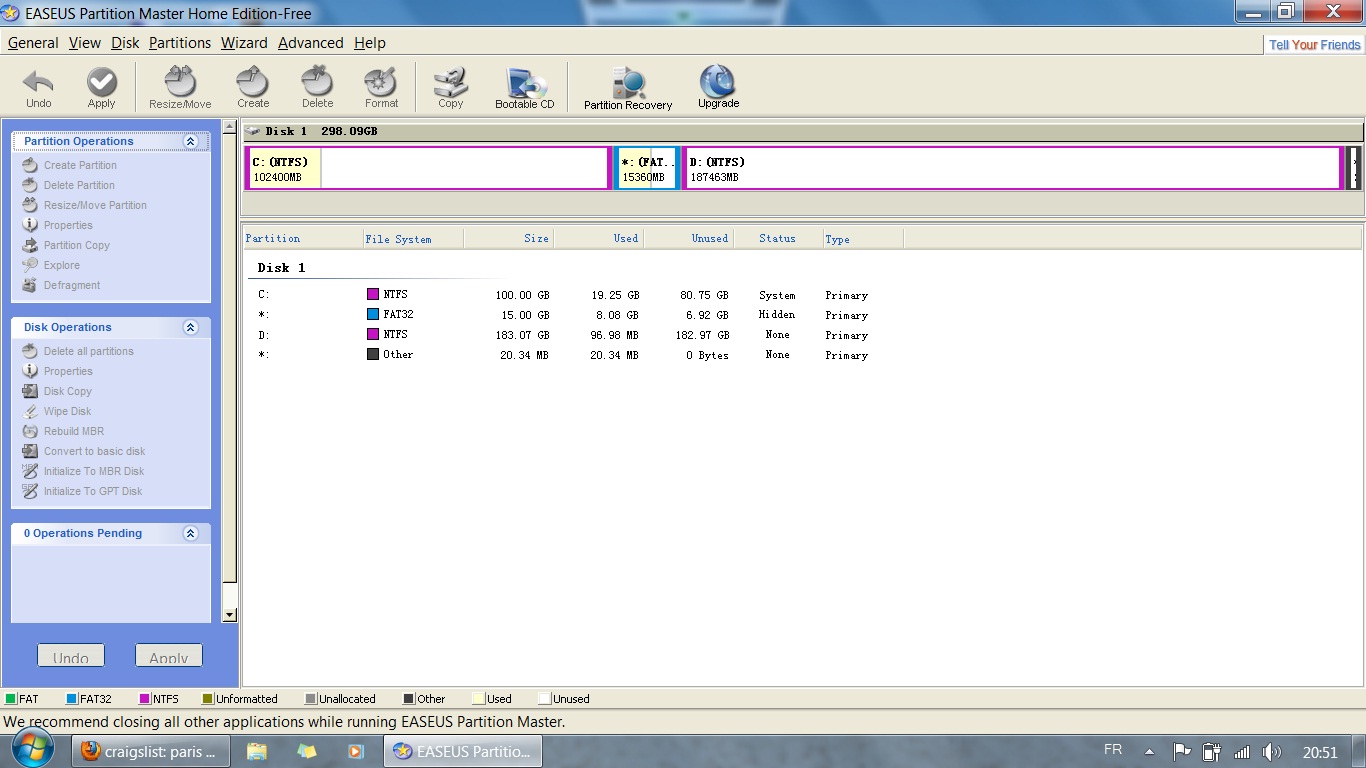Open the View menu
The width and height of the screenshot is (1366, 768).
point(85,43)
